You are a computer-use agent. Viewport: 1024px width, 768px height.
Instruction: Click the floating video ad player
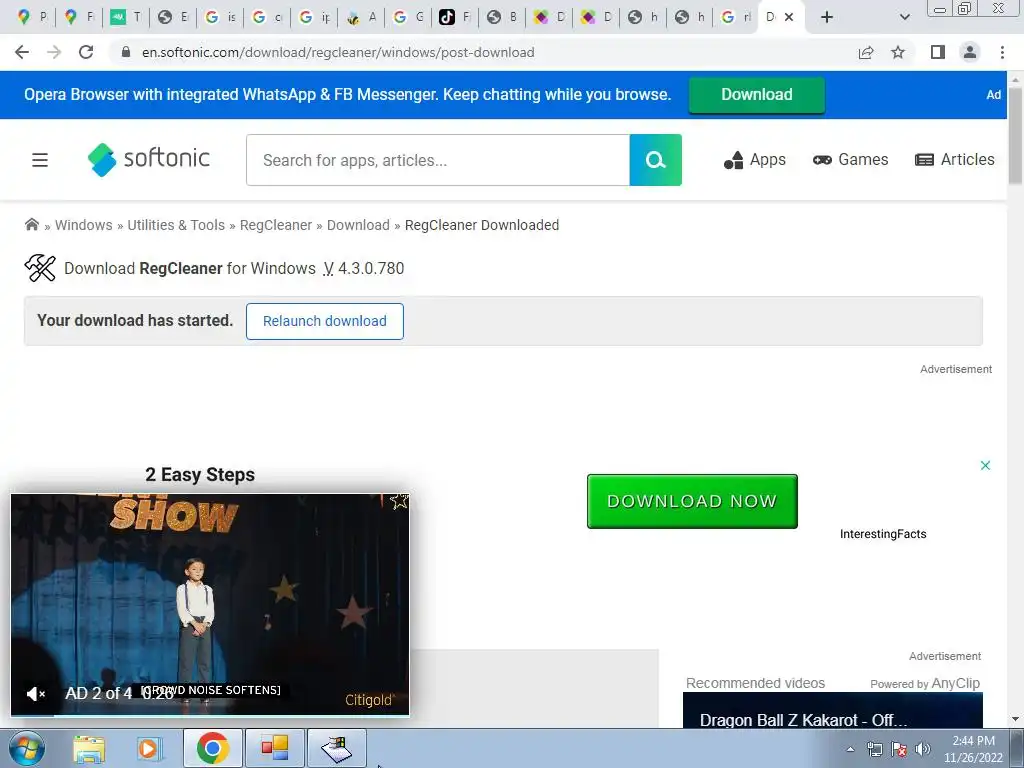click(x=210, y=605)
